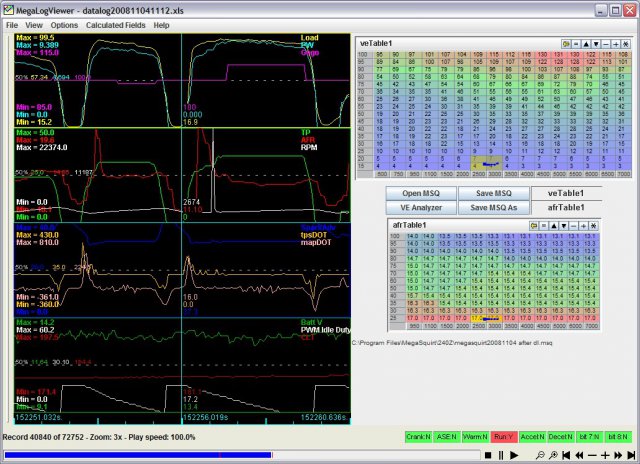Click the veTable1 increment up arrow icon
This screenshot has width=640, height=464.
[587, 45]
